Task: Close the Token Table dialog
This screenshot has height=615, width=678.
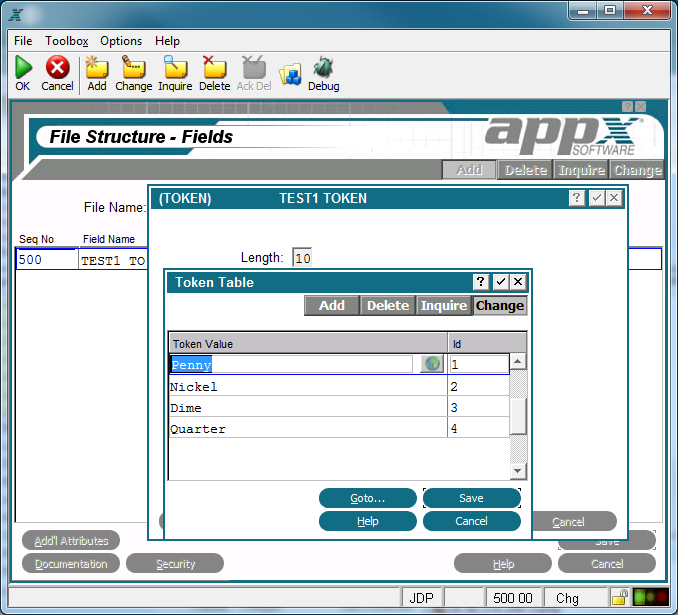Action: tap(518, 282)
